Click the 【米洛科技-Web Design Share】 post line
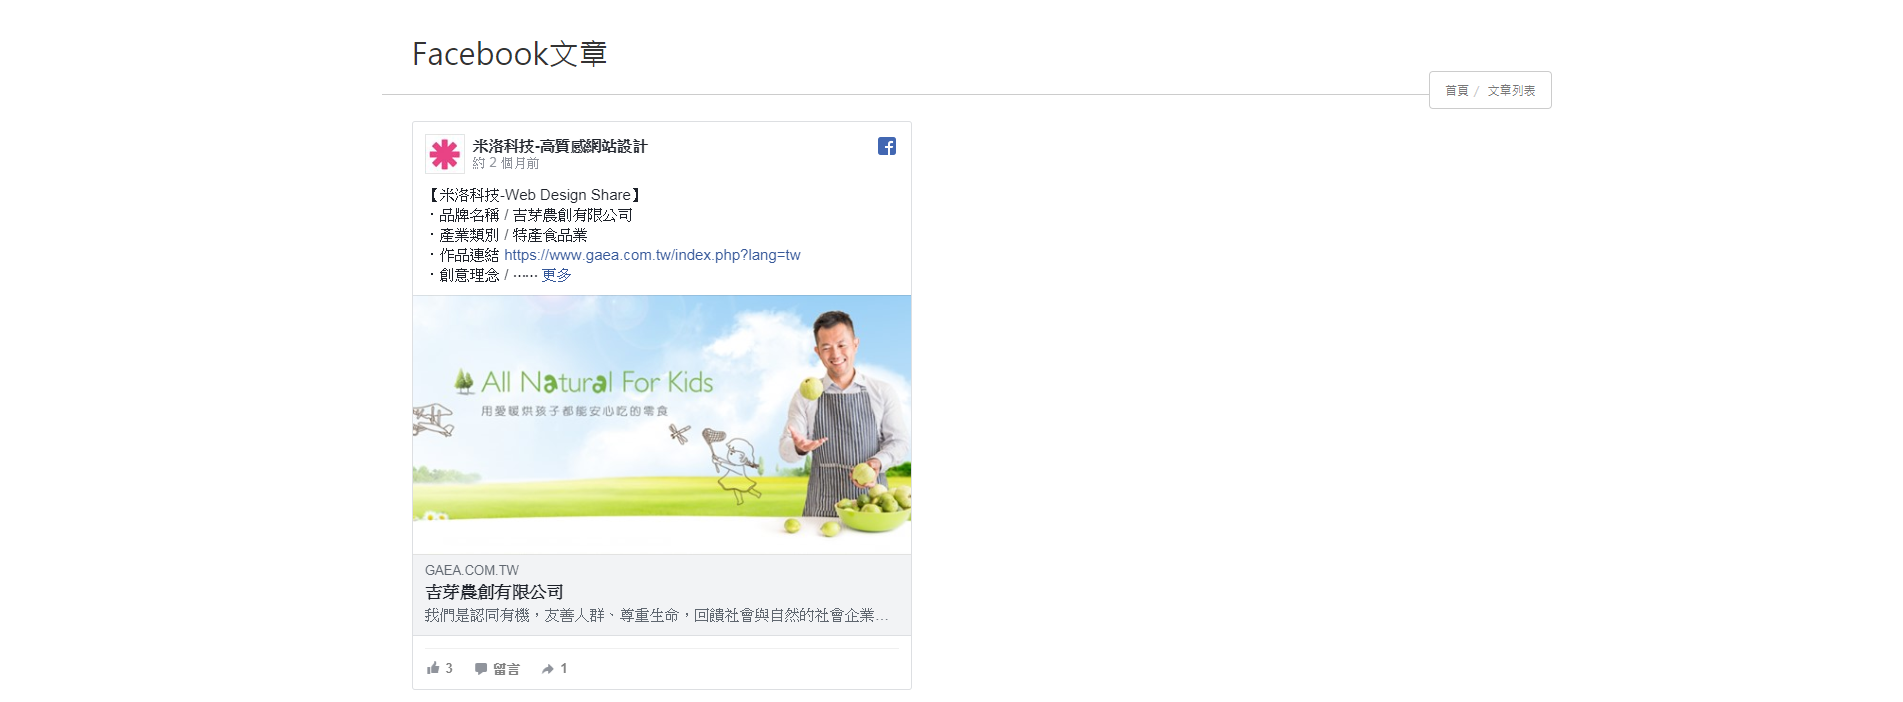Screen dimensions: 1903x702 [x=535, y=195]
